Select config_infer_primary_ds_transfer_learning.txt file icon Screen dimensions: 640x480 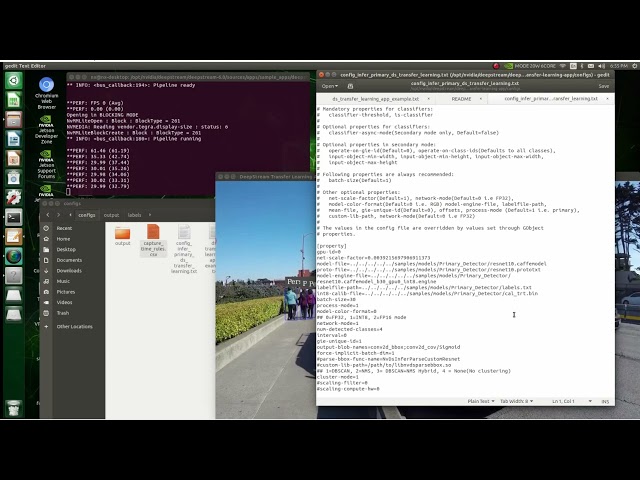pos(184,249)
